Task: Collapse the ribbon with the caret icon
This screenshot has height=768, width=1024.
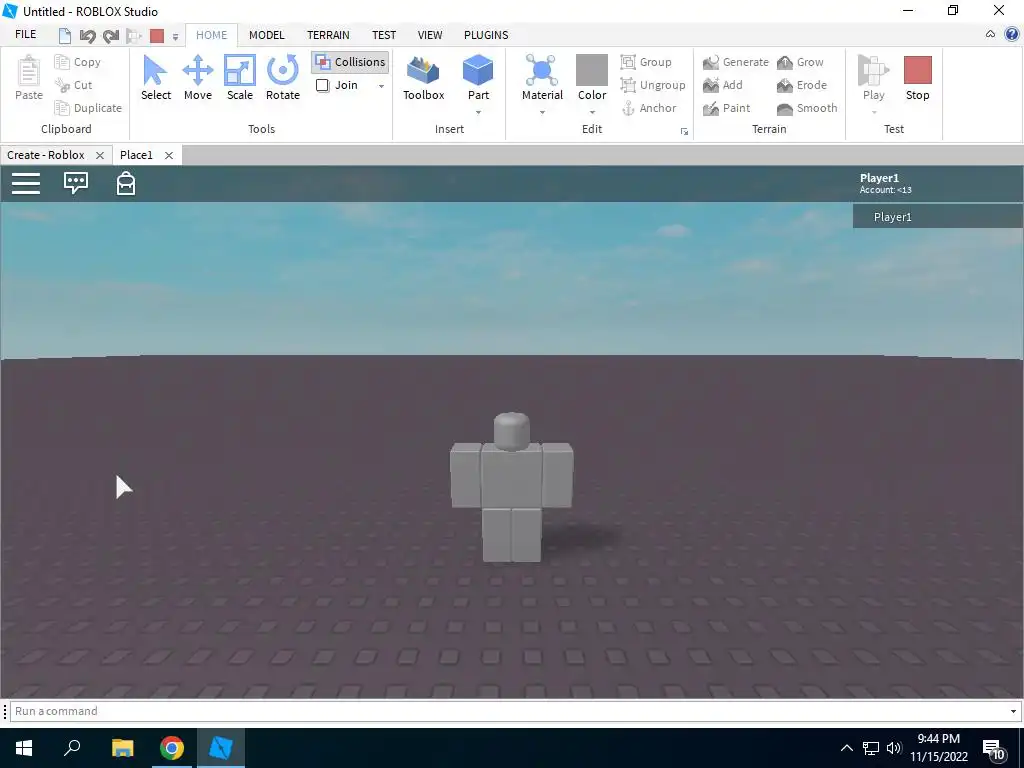Action: coord(991,35)
